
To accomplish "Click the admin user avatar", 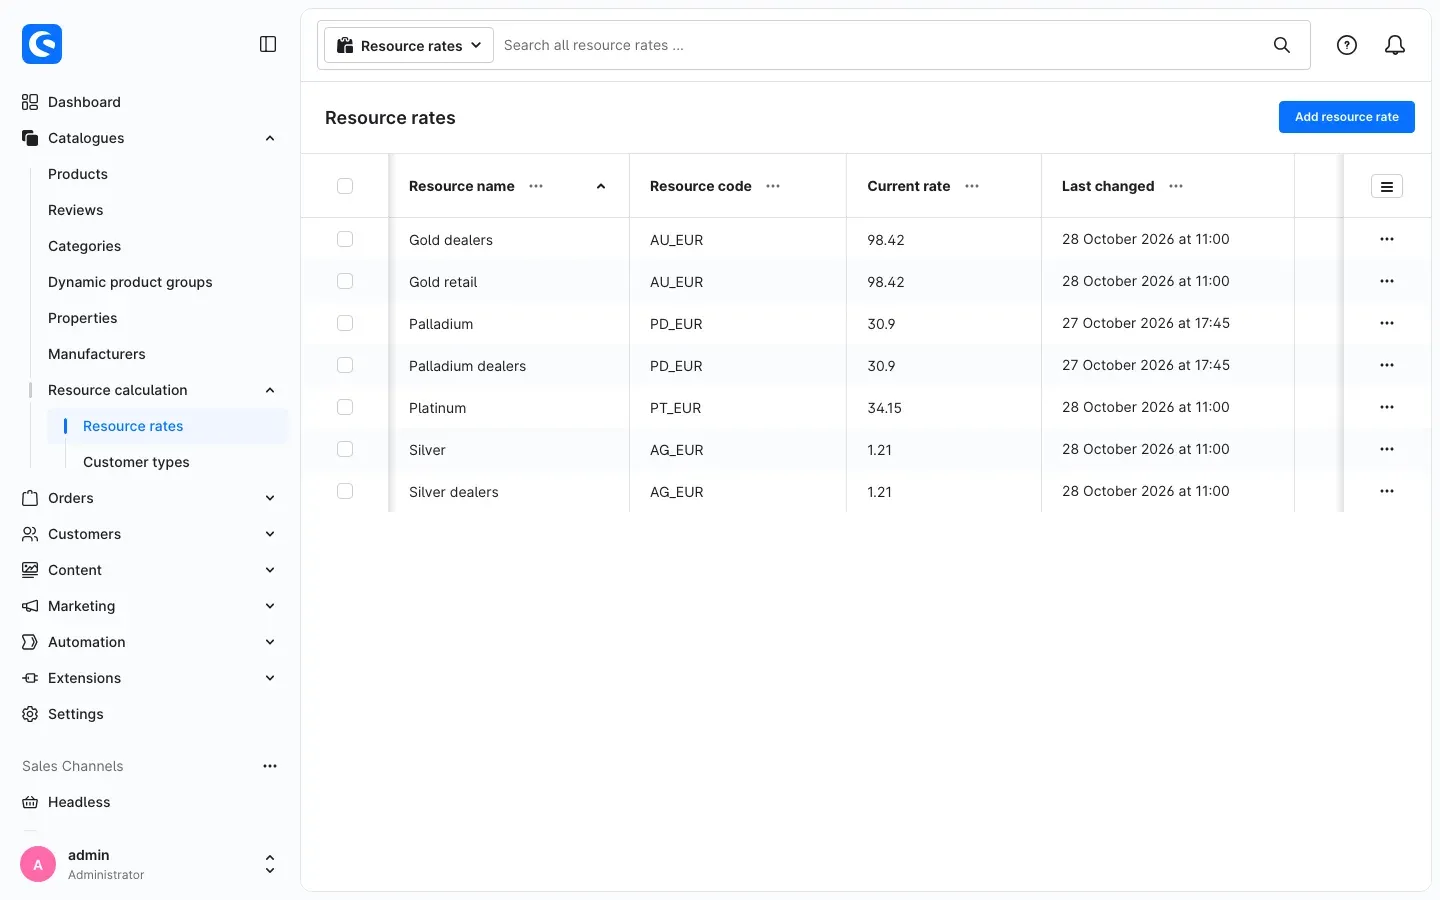I will pyautogui.click(x=38, y=865).
